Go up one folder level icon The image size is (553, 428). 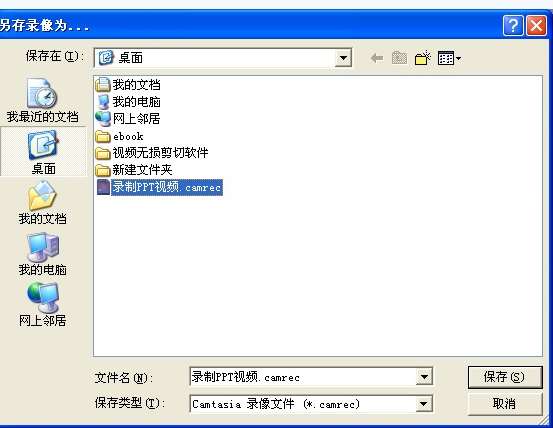tap(400, 57)
